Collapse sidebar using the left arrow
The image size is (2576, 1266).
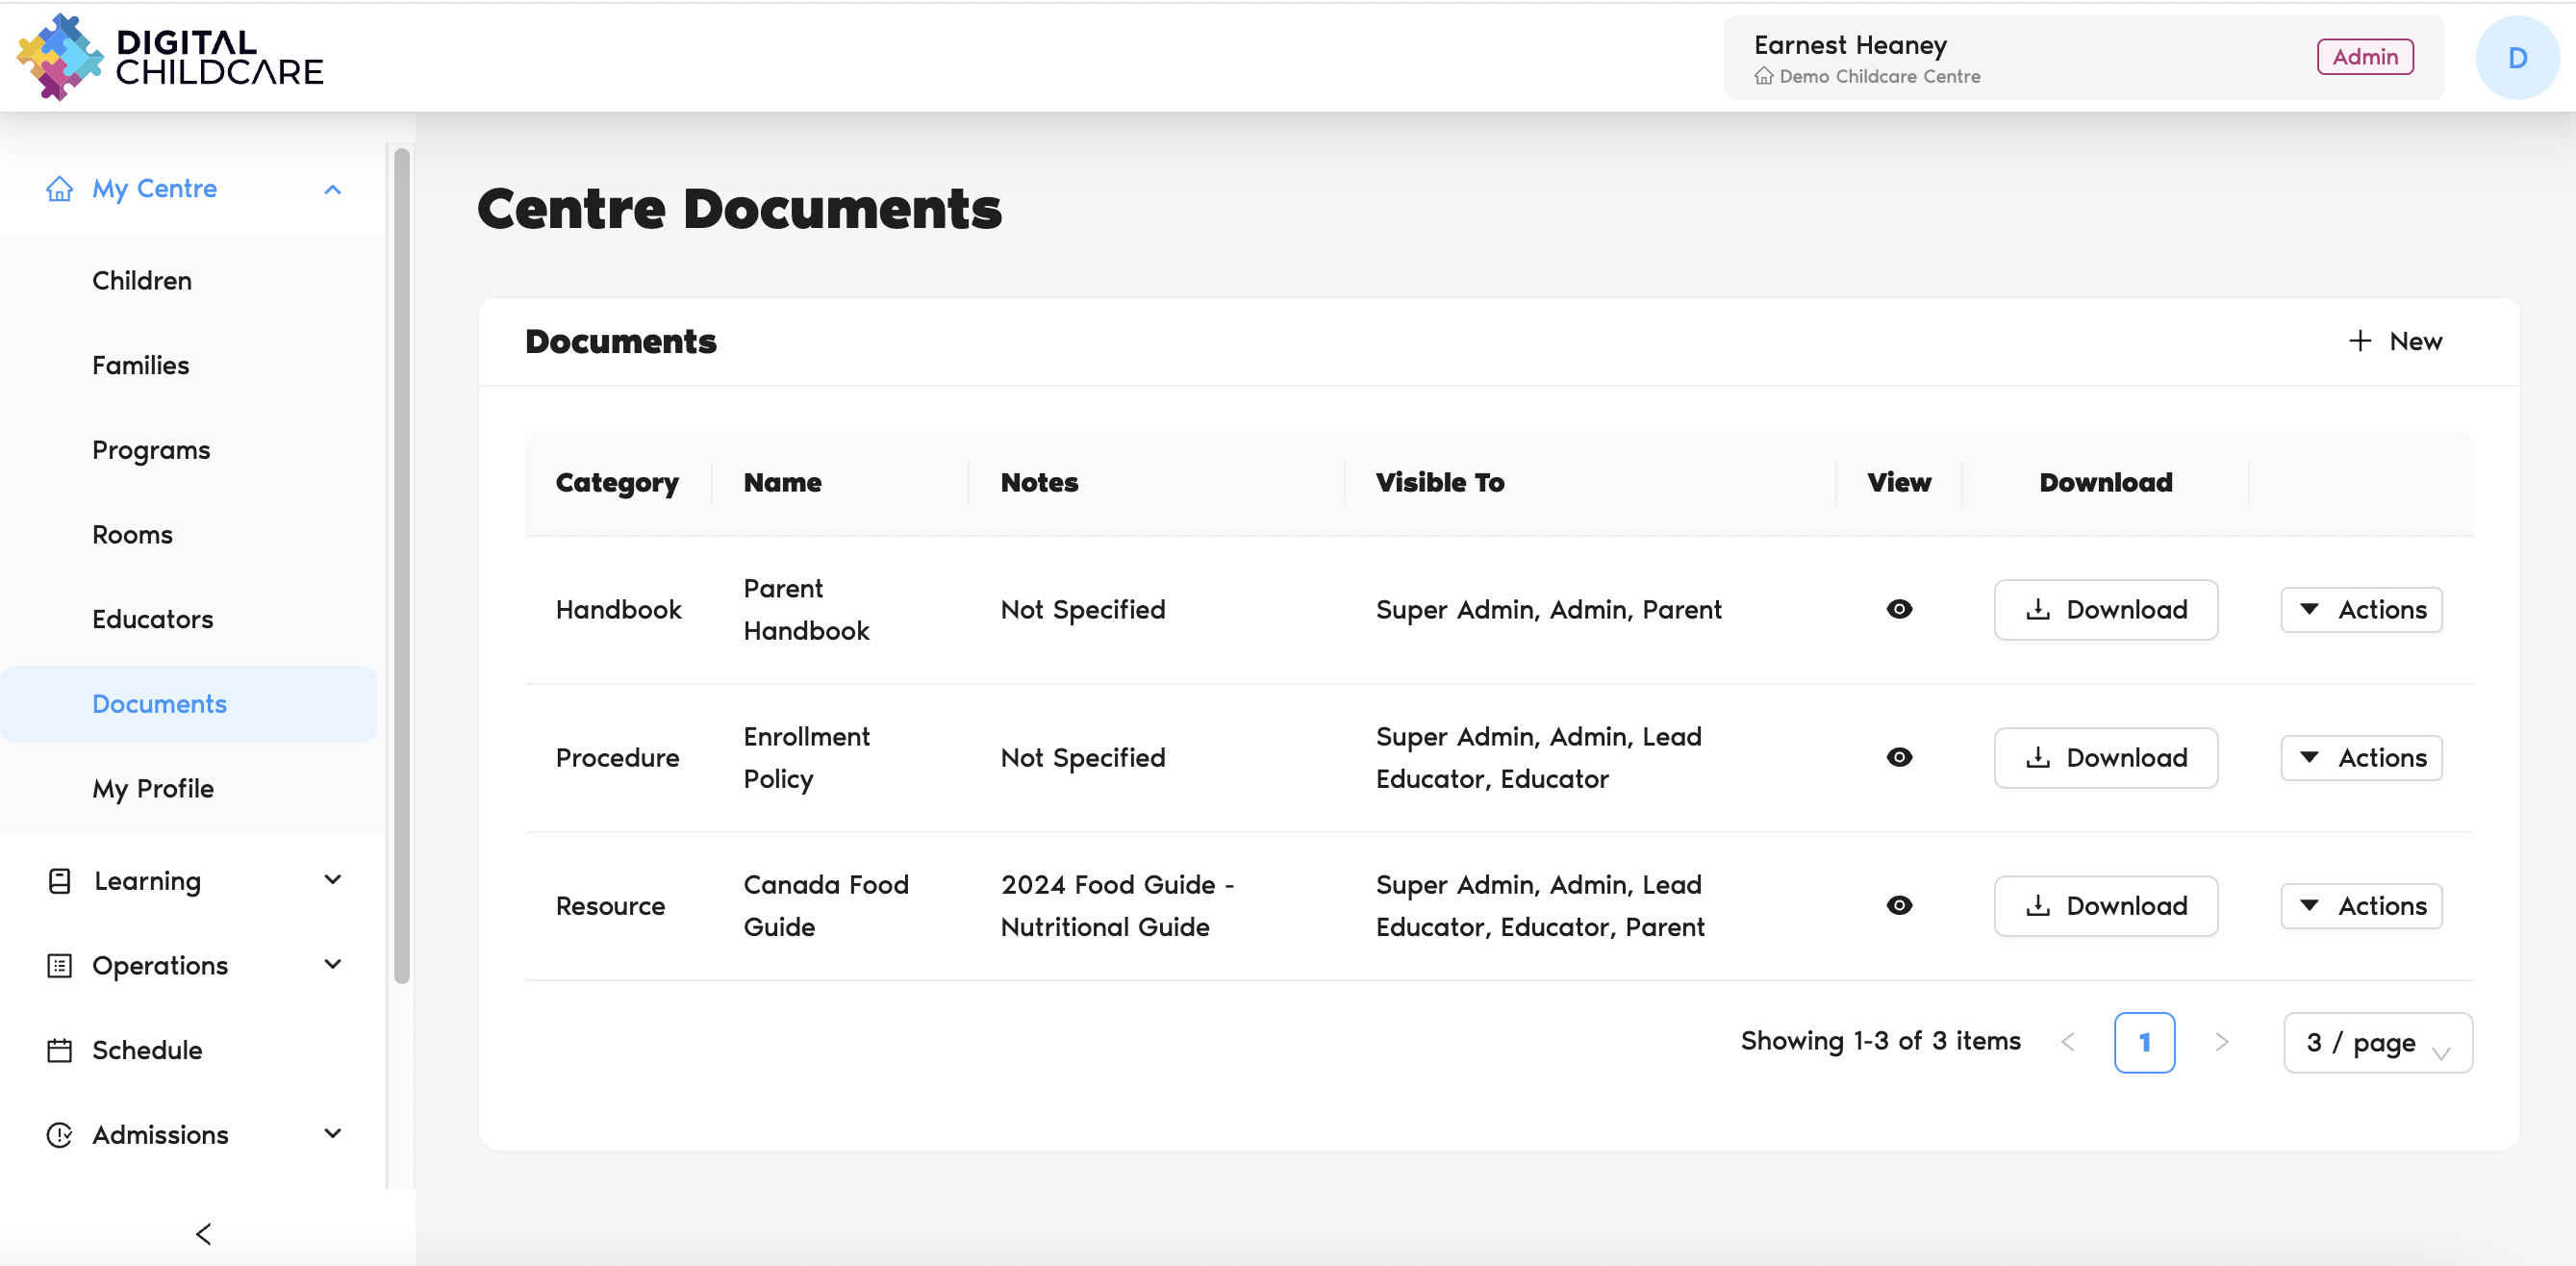pyautogui.click(x=204, y=1234)
